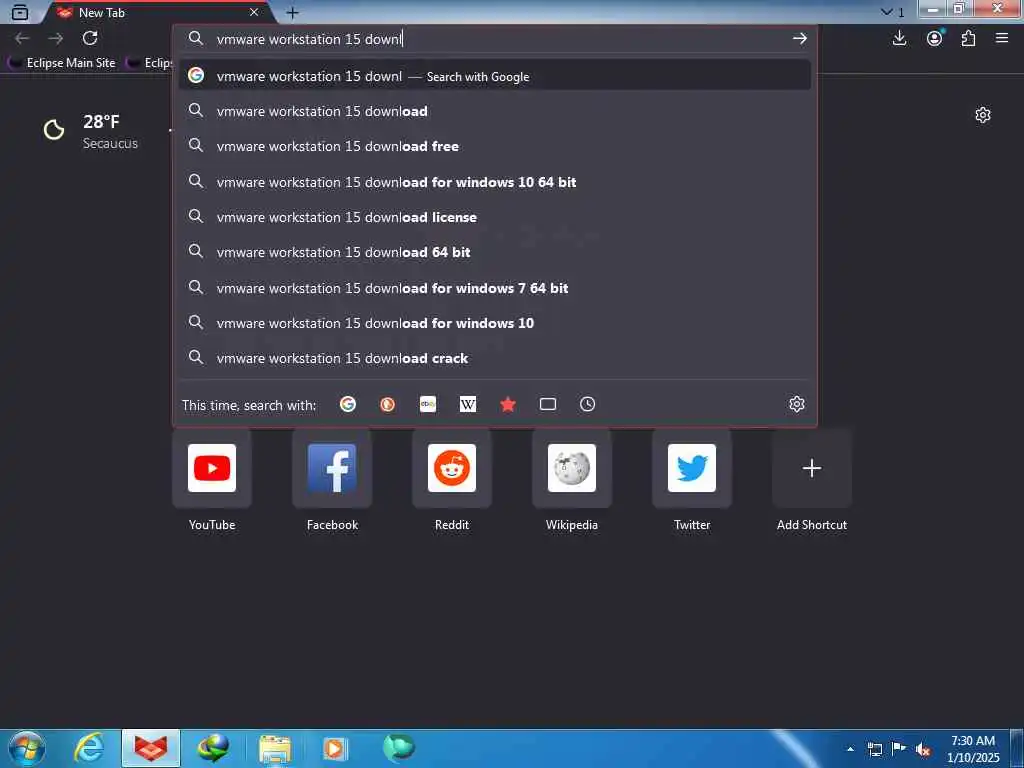
Task: Open the 28°F Secaucus weather widget
Action: tap(91, 131)
